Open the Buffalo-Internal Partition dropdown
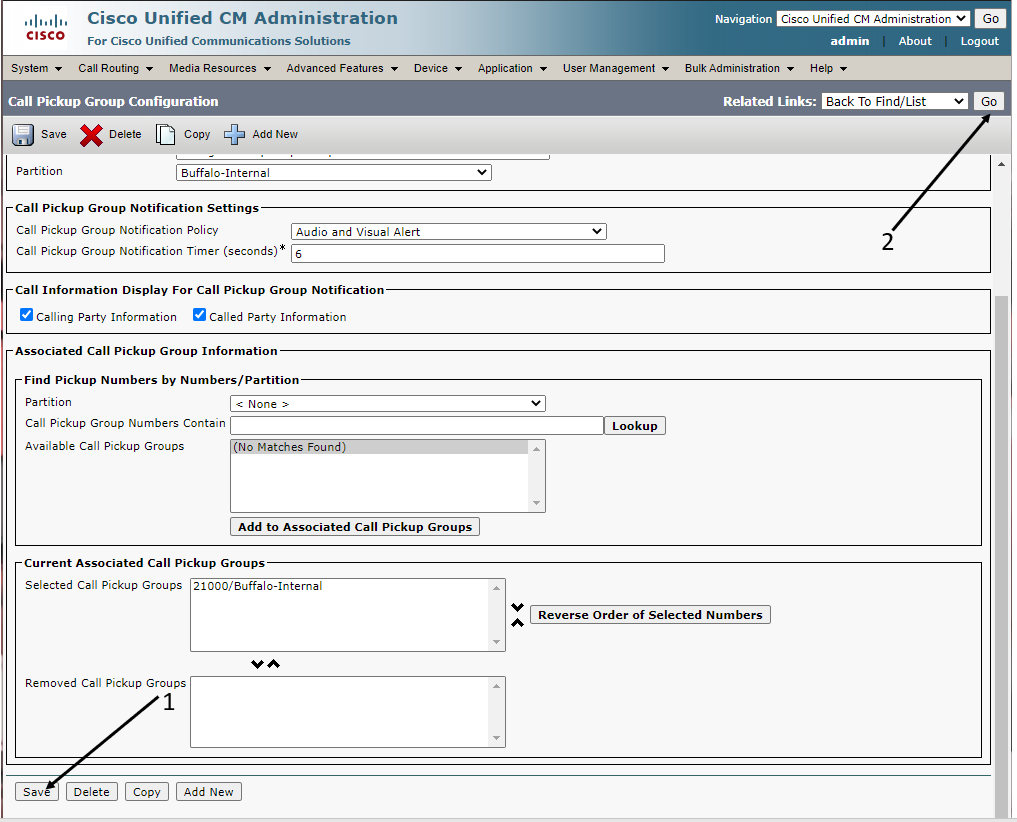Screen dimensions: 1017x822 pos(333,173)
